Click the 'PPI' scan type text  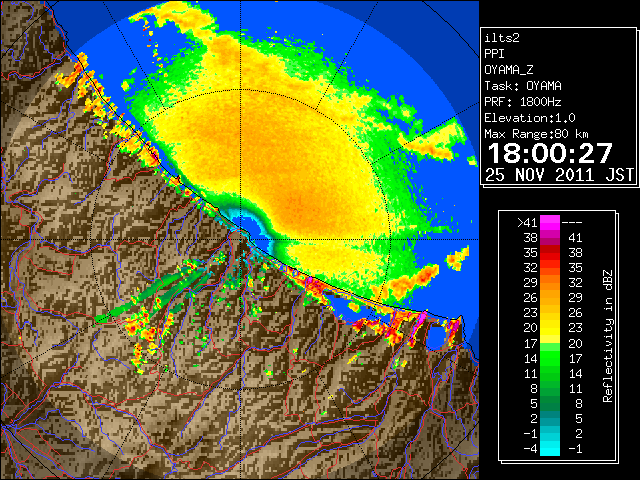[x=494, y=54]
